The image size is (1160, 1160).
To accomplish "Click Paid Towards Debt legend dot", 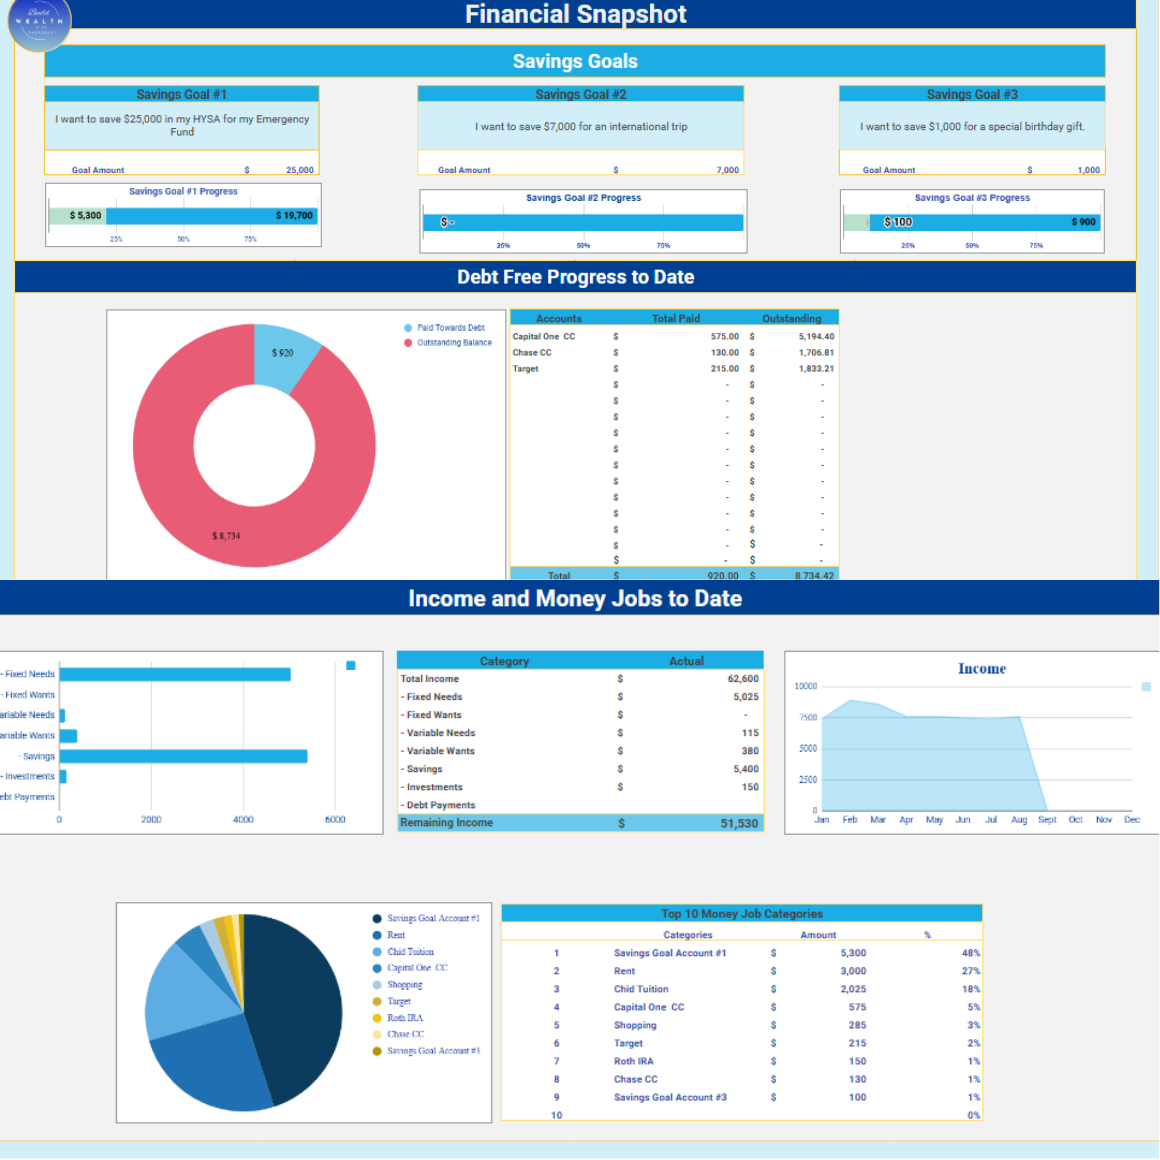I will 408,328.
